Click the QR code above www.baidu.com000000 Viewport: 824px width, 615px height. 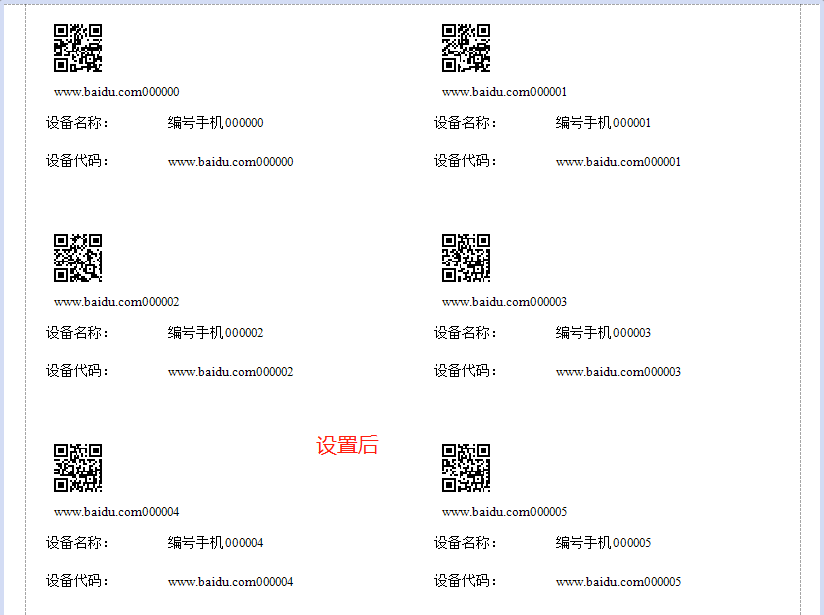[x=78, y=48]
